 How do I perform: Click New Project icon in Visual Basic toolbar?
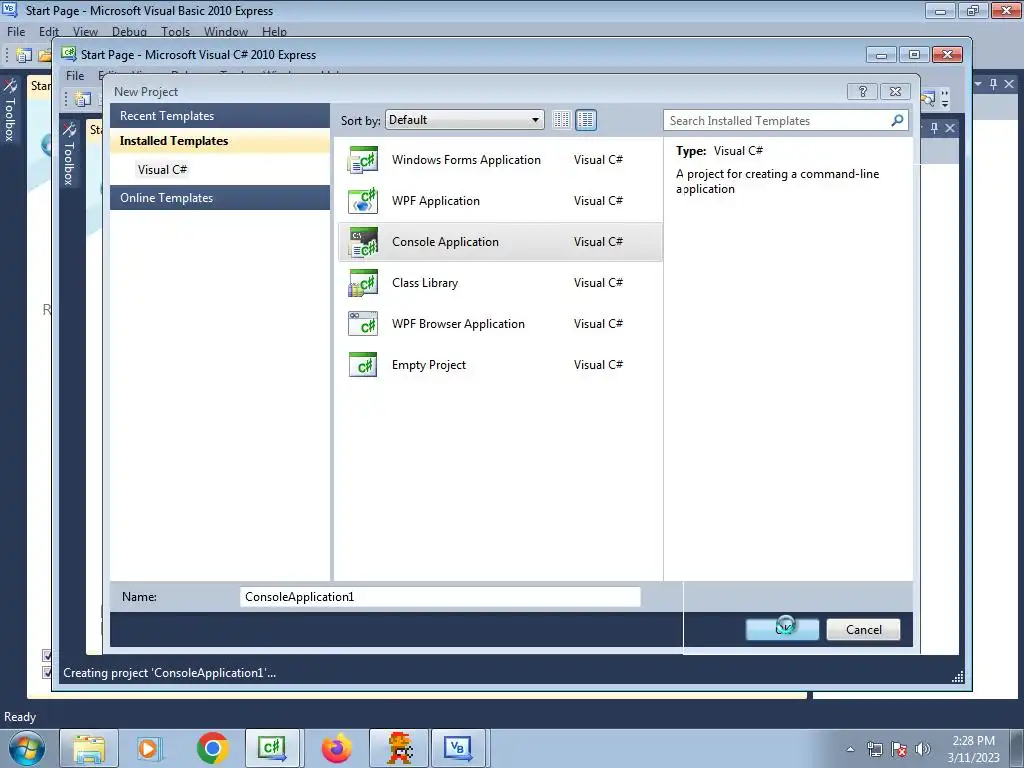(24, 56)
